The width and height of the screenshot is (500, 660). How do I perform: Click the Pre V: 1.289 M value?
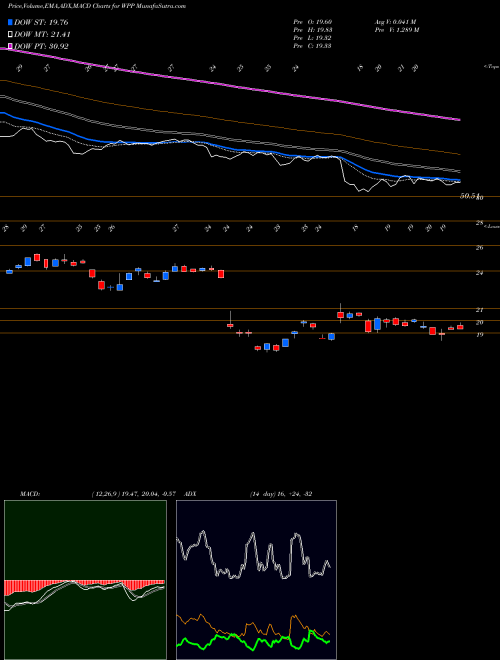click(396, 30)
